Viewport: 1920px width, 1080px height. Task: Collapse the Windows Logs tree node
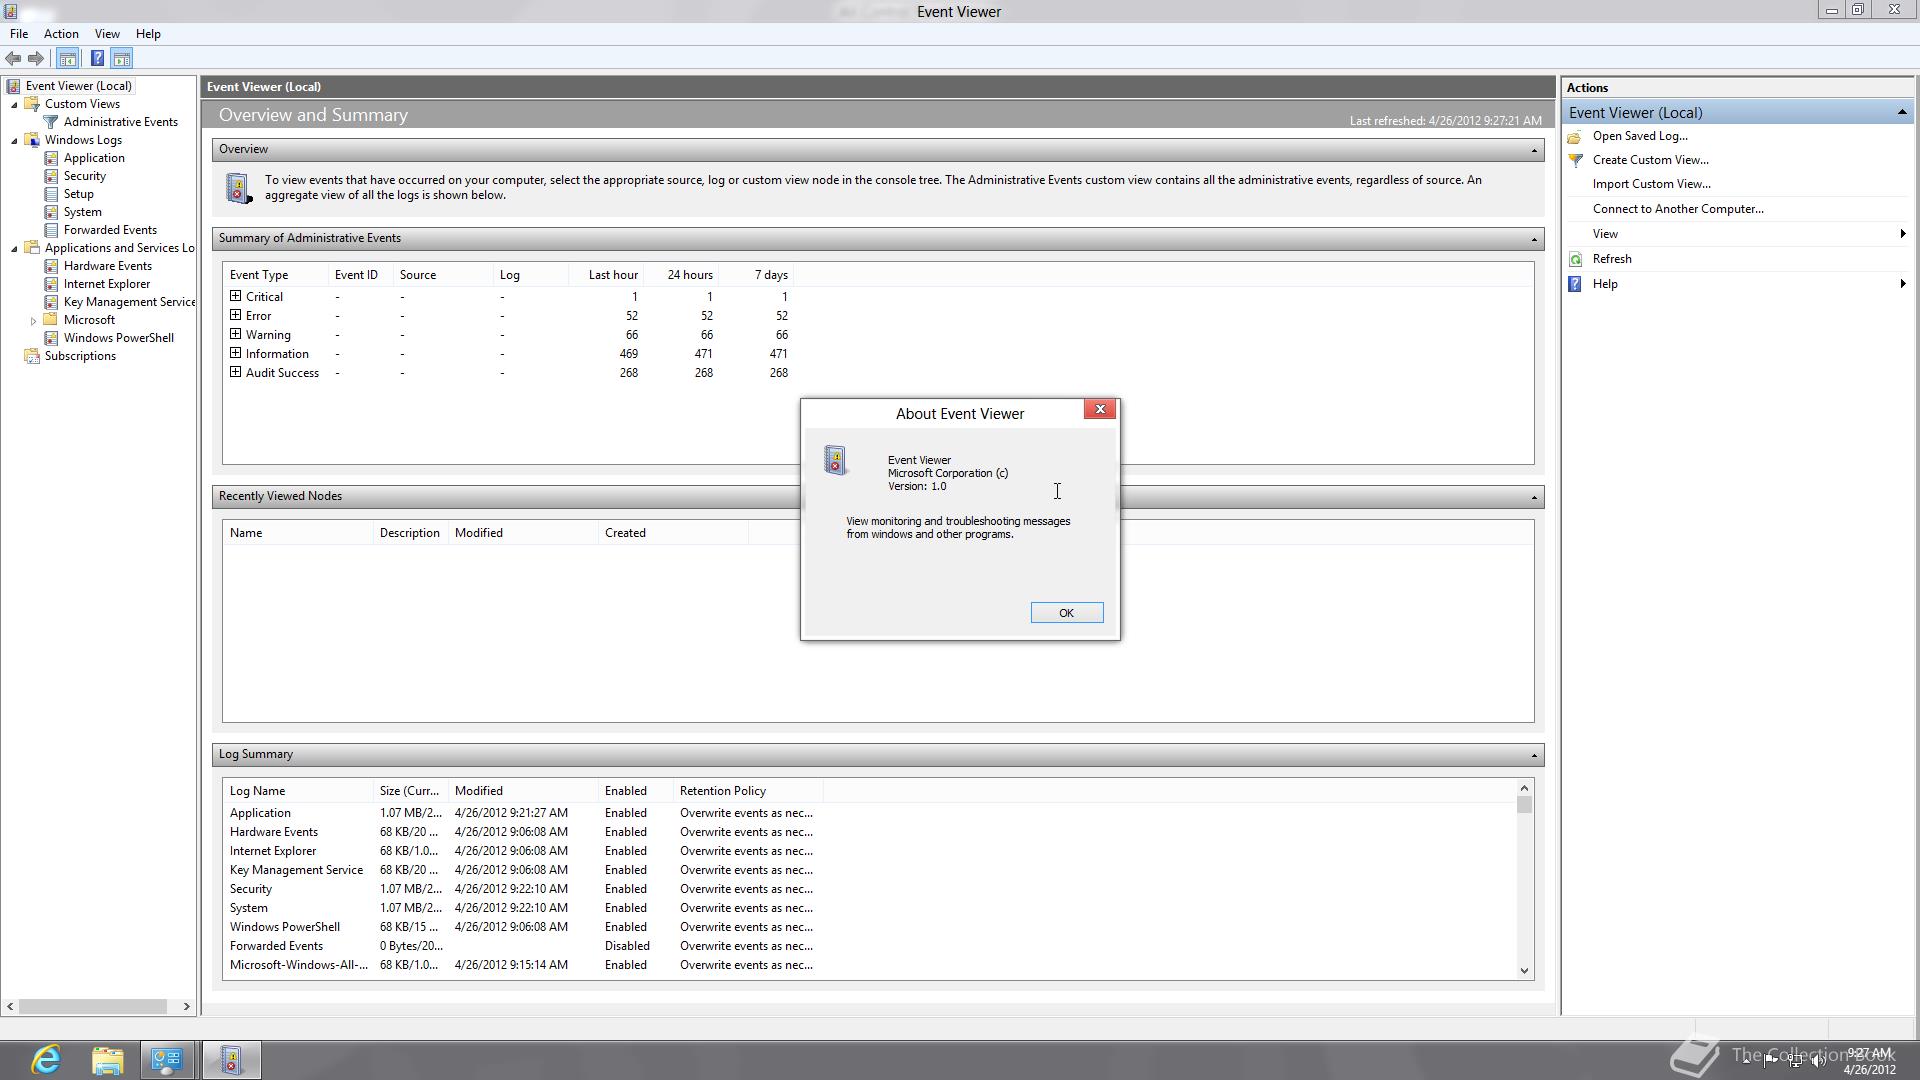(x=14, y=140)
